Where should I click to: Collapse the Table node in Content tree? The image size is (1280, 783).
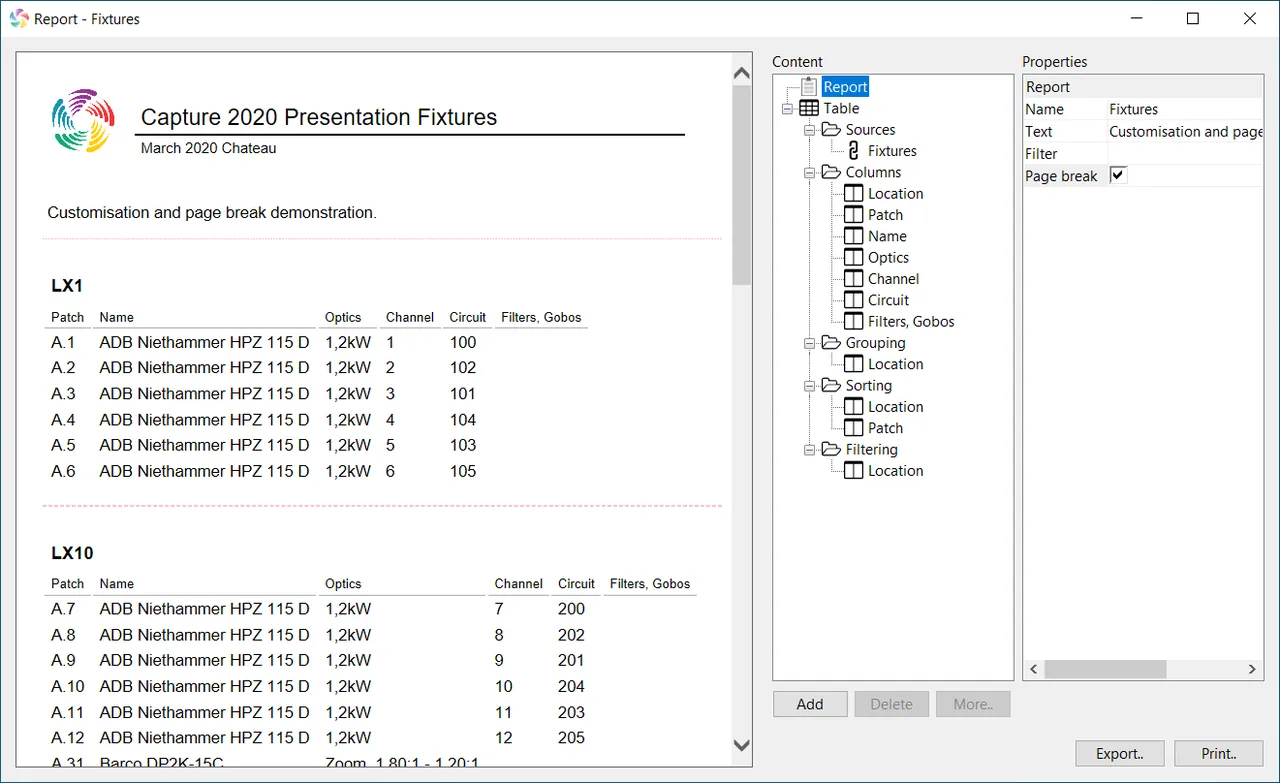pyautogui.click(x=787, y=108)
